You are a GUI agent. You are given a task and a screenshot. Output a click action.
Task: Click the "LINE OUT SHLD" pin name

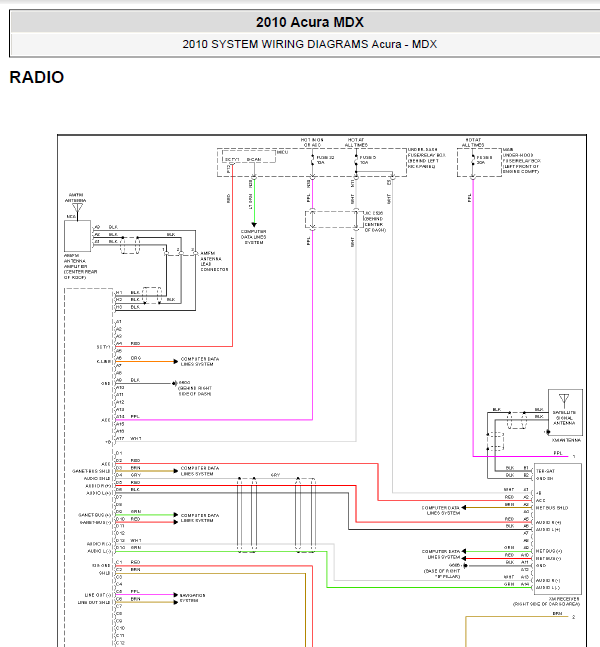click(94, 602)
